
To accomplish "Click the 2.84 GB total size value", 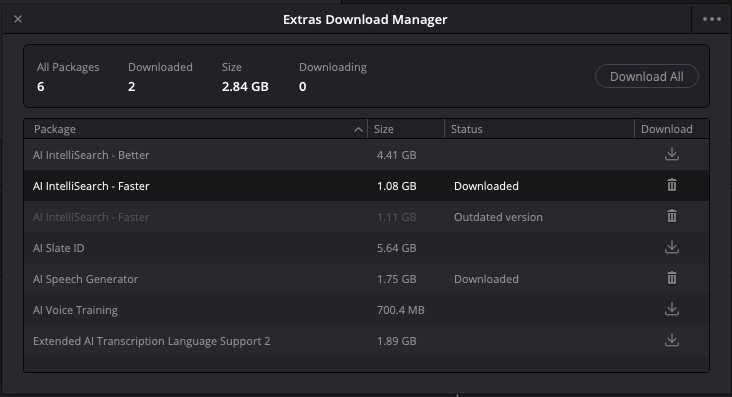I will pyautogui.click(x=245, y=86).
